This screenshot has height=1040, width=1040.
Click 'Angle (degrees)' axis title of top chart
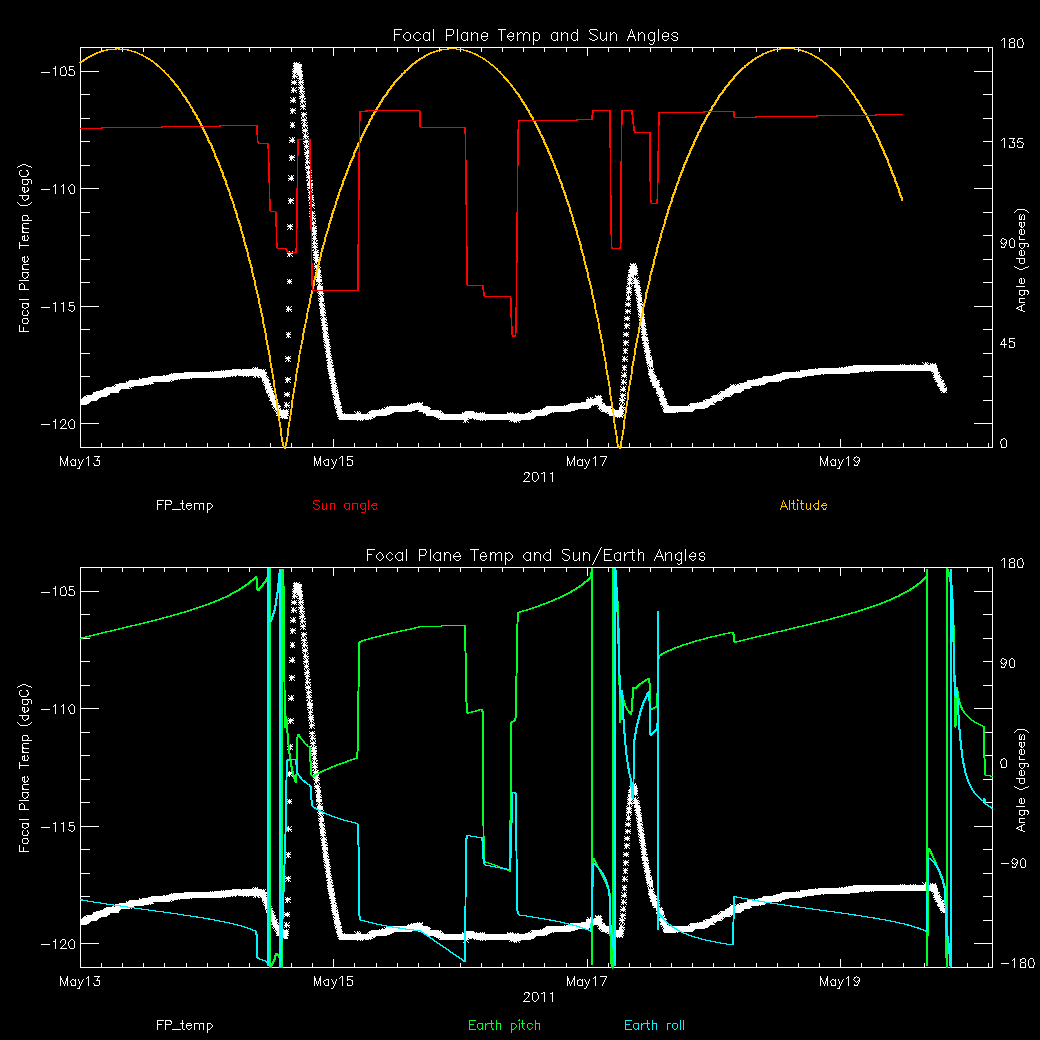1021,260
